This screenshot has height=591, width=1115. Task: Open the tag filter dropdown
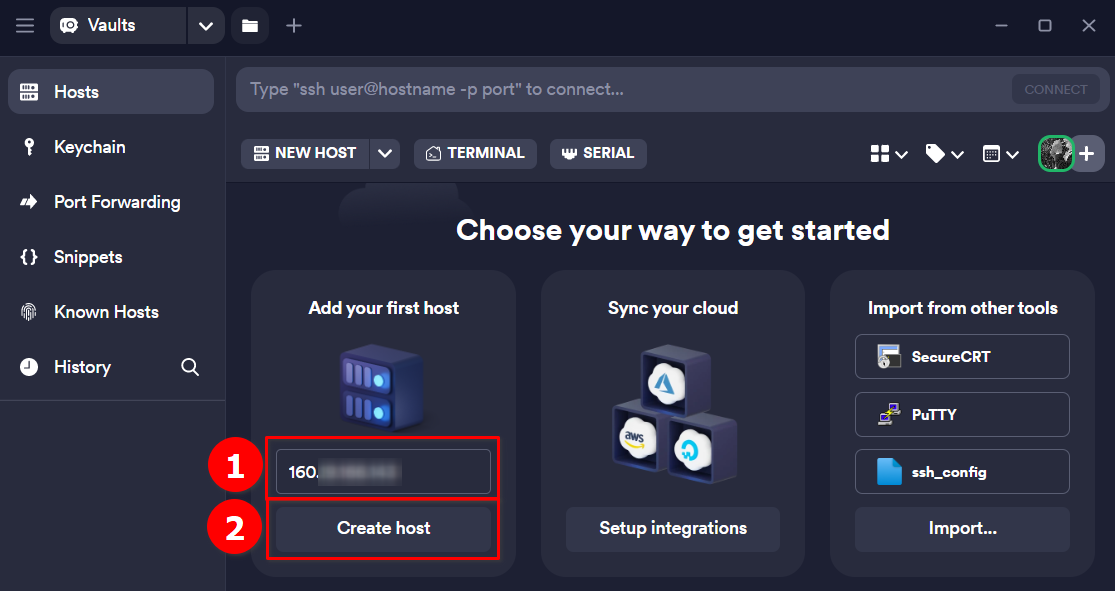(944, 154)
